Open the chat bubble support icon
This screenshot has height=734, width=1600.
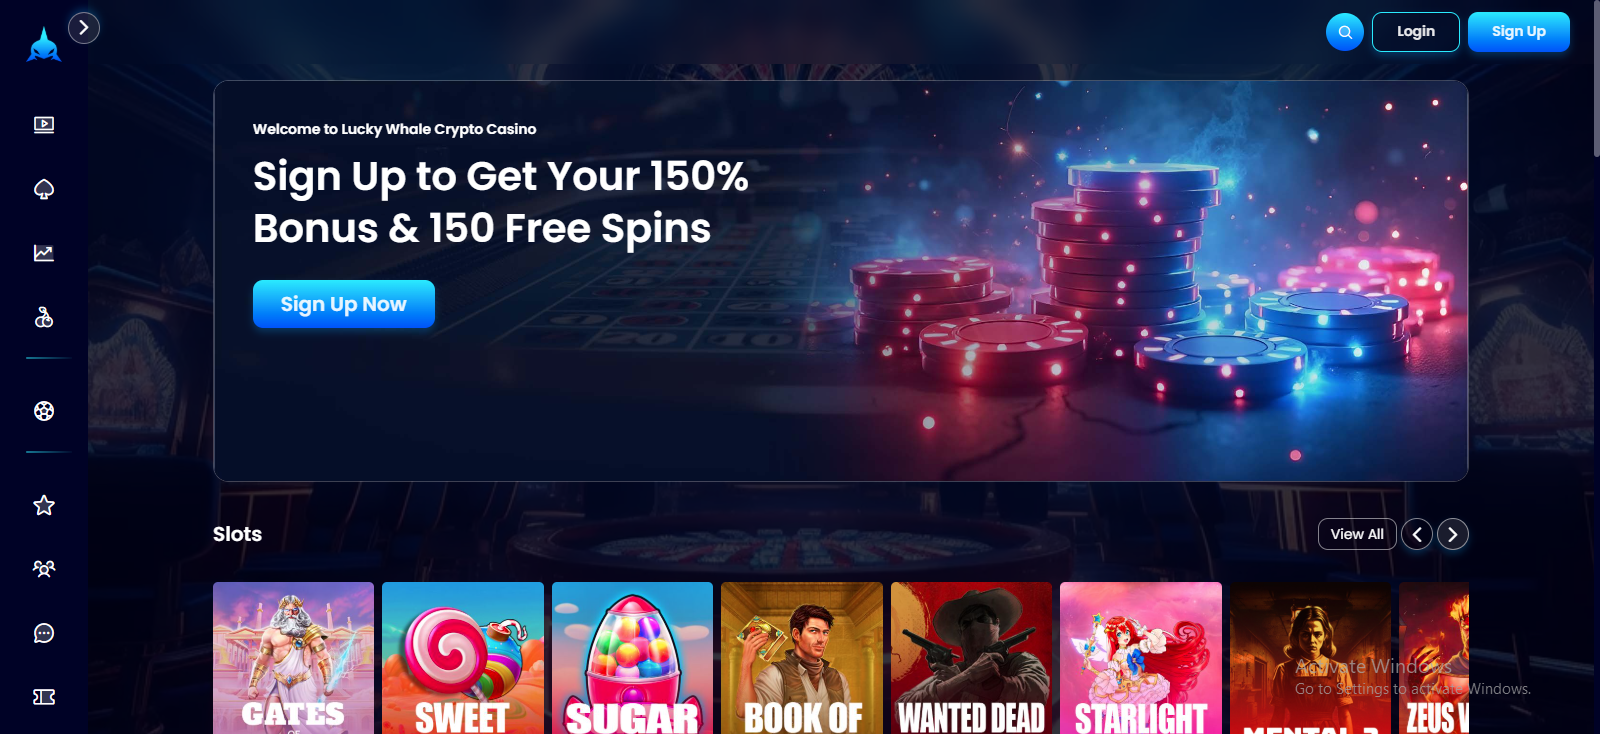coord(44,633)
